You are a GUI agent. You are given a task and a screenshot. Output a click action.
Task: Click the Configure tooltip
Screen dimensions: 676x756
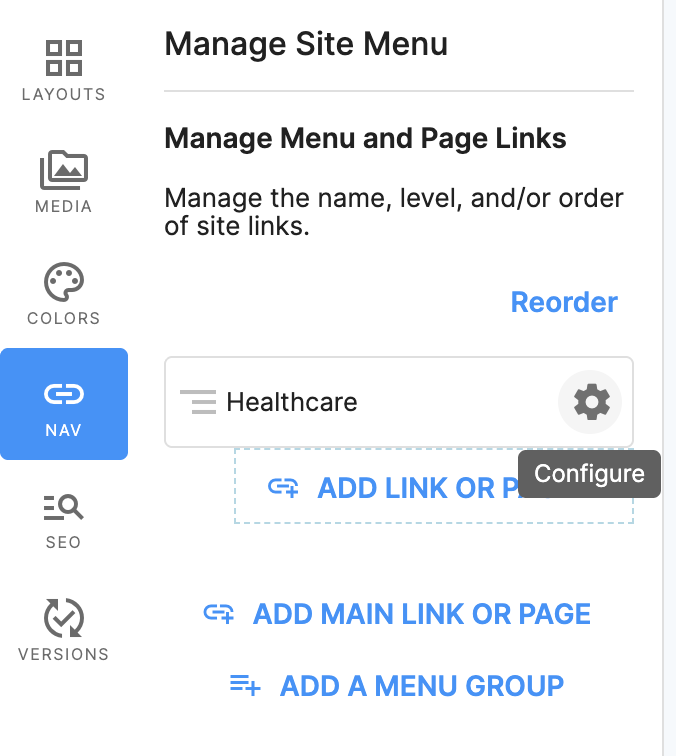[589, 473]
